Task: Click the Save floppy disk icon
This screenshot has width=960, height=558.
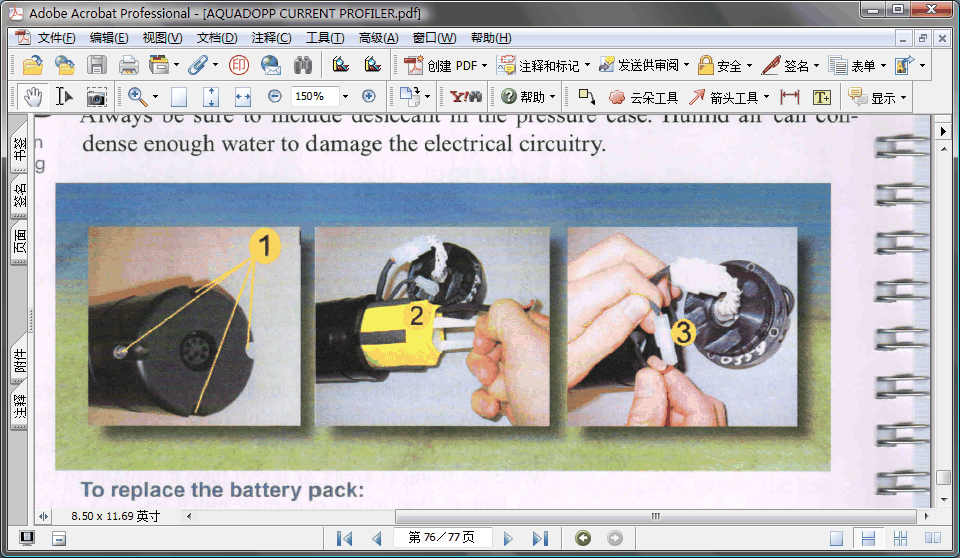Action: (97, 66)
